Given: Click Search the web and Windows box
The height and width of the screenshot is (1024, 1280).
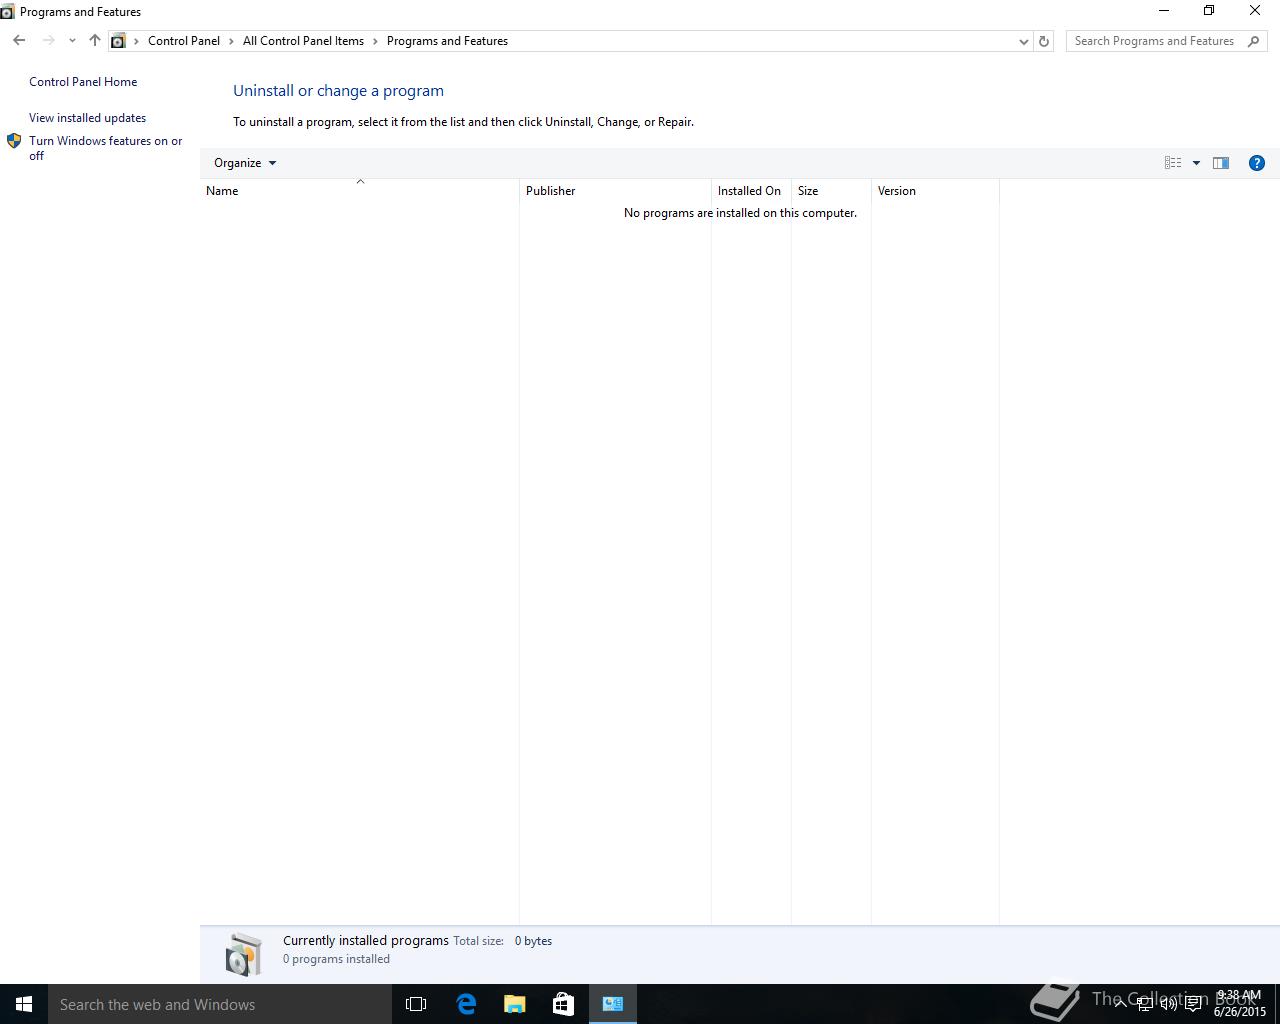Looking at the screenshot, I should (x=220, y=1004).
